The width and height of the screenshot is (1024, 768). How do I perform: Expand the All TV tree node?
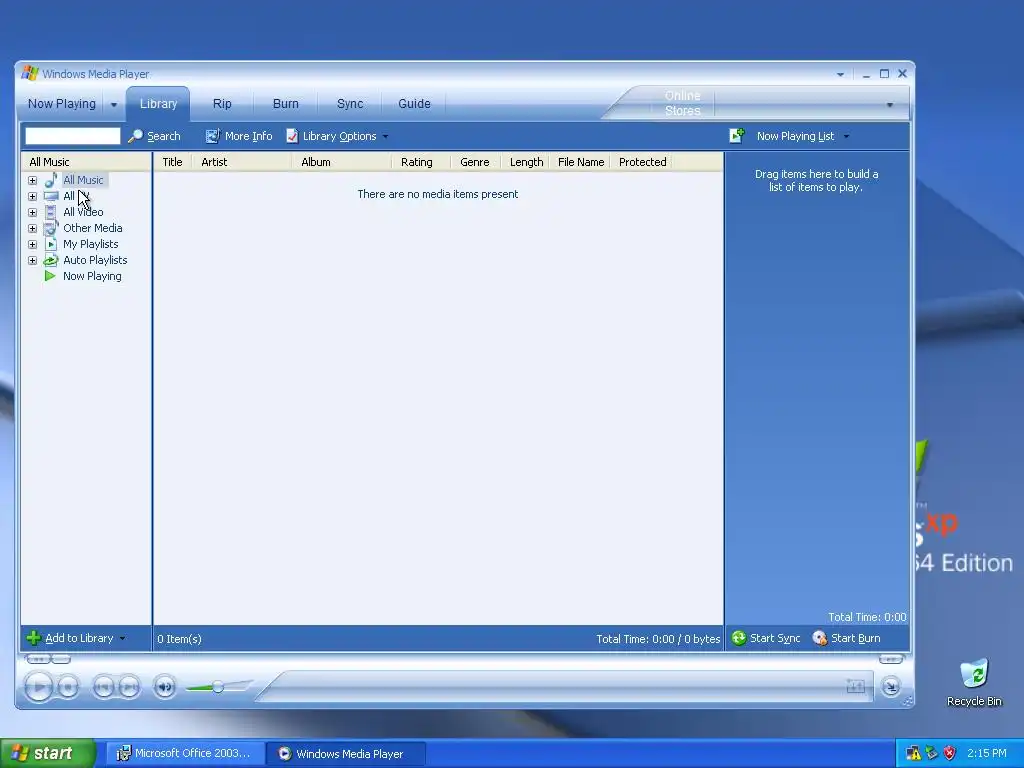tap(32, 196)
